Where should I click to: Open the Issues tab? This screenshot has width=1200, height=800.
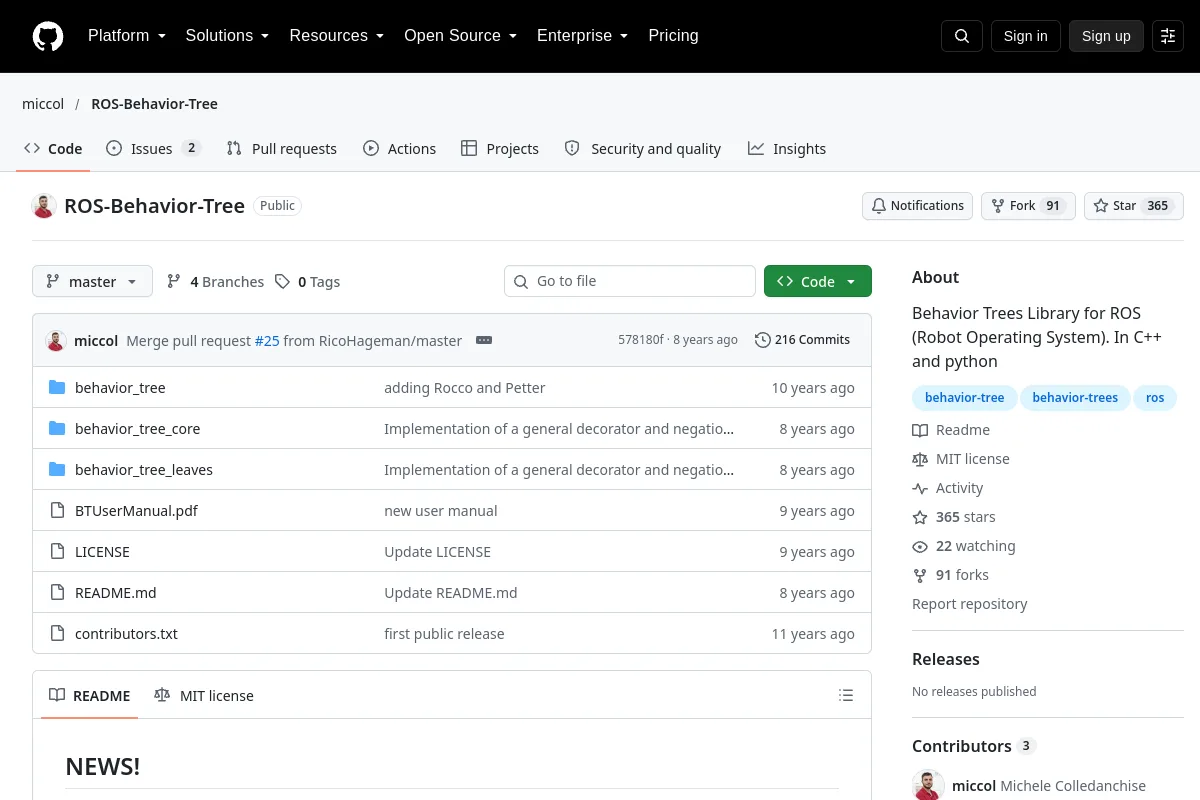pyautogui.click(x=154, y=149)
